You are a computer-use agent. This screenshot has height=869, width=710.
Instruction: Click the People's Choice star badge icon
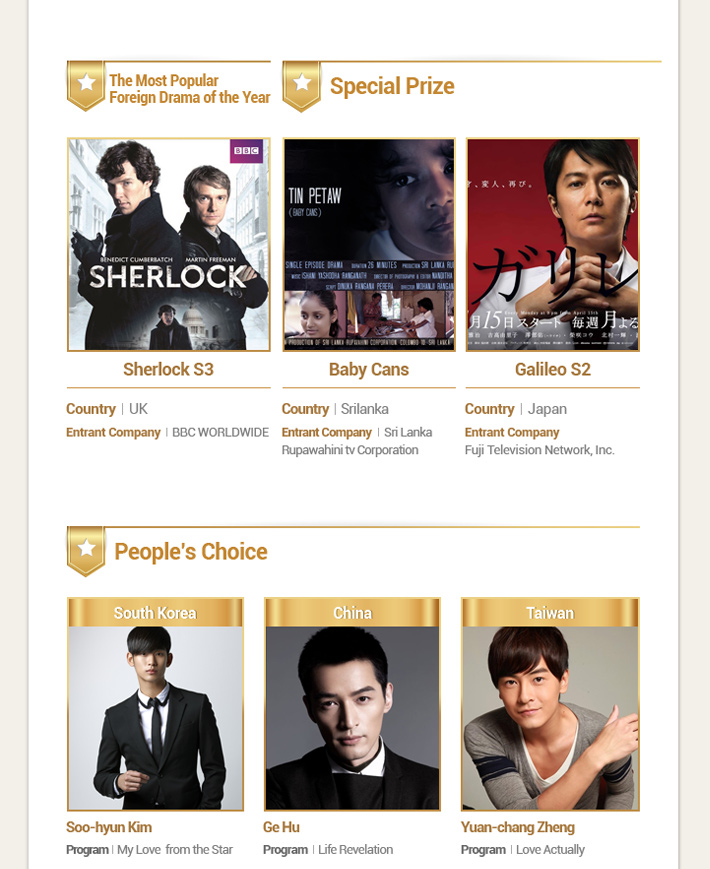click(x=86, y=551)
